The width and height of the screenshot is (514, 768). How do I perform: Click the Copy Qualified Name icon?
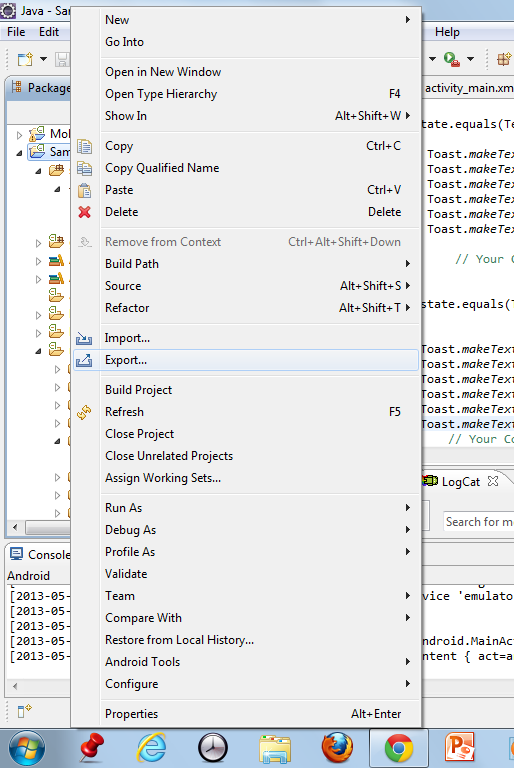pyautogui.click(x=84, y=168)
